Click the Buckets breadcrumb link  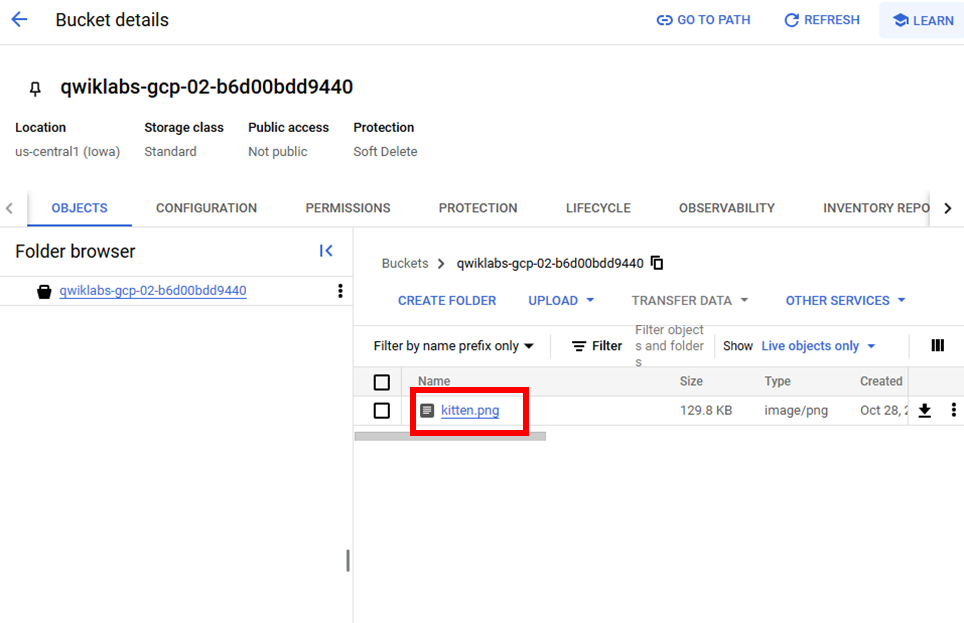coord(405,263)
